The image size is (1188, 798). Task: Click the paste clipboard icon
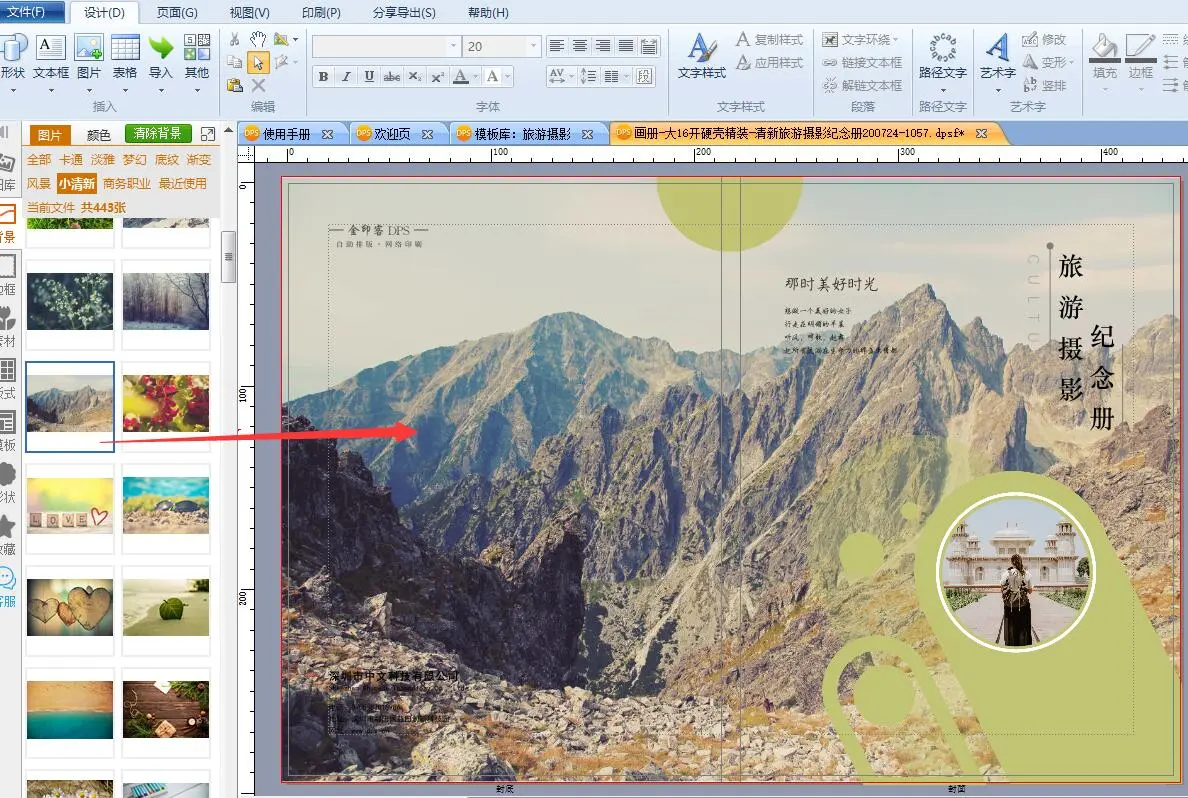coord(235,85)
